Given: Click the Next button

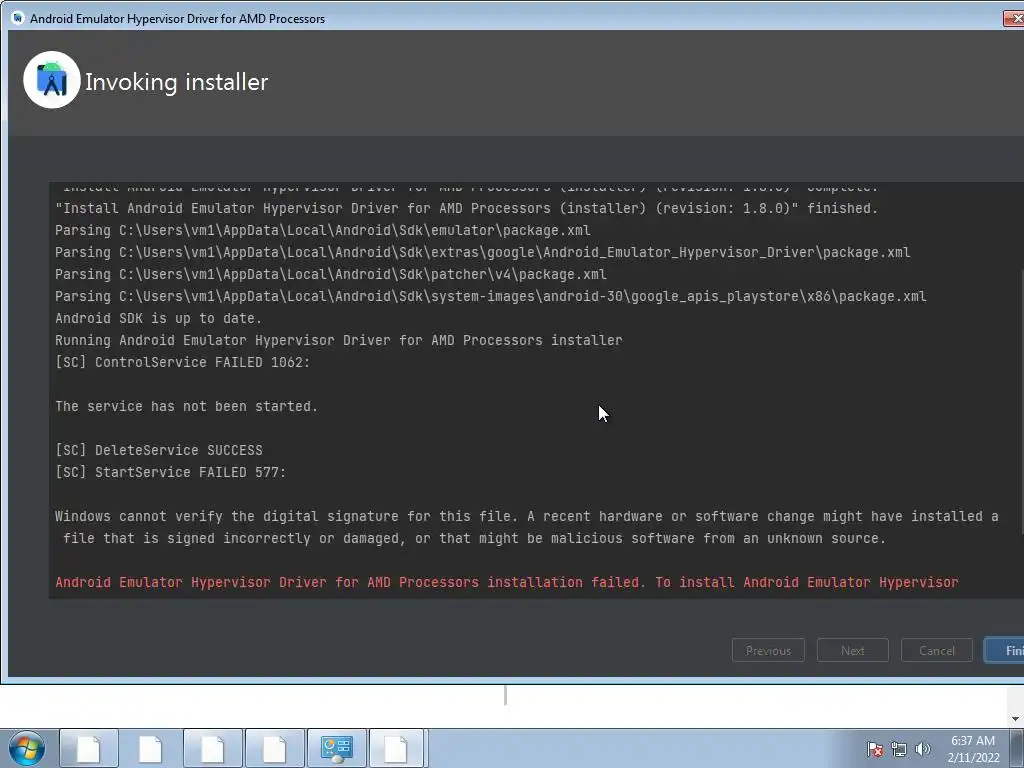Looking at the screenshot, I should (852, 650).
